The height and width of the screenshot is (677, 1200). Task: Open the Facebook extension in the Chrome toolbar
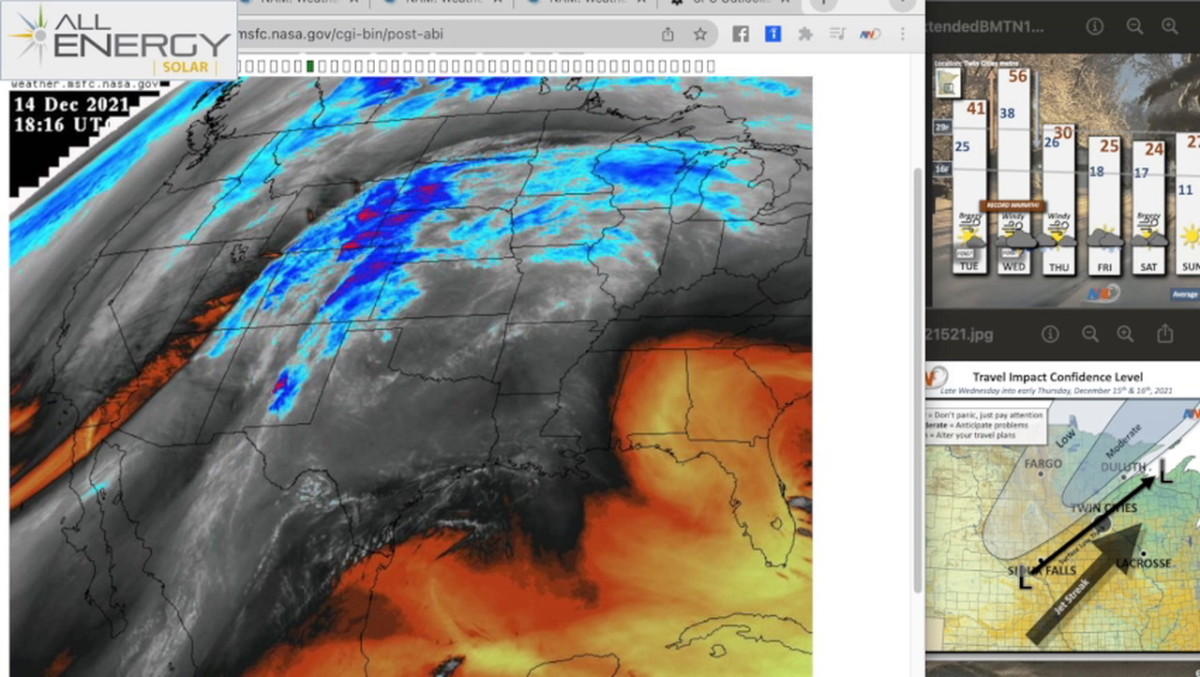click(740, 33)
